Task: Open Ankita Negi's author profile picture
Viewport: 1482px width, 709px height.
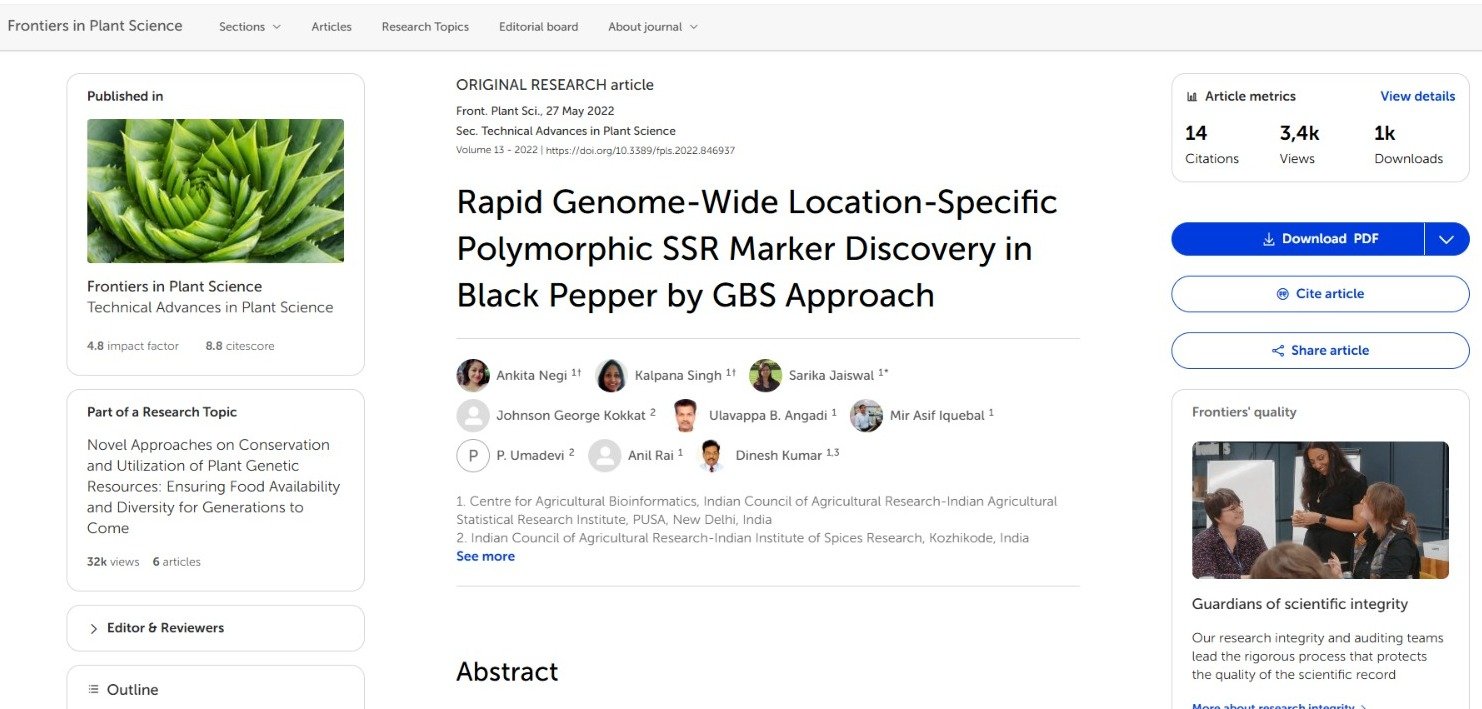Action: (473, 374)
